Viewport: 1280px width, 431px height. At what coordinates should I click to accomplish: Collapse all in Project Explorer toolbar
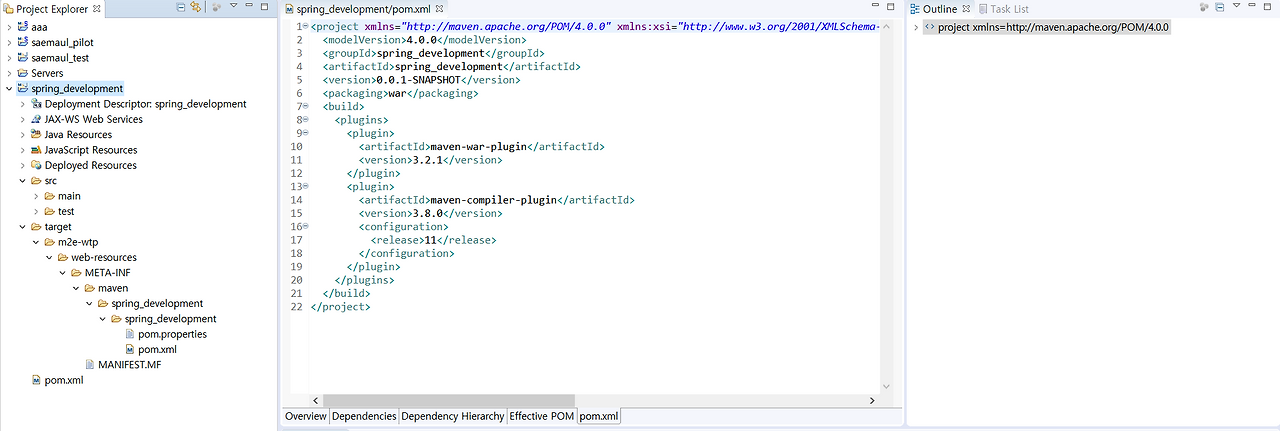(181, 7)
